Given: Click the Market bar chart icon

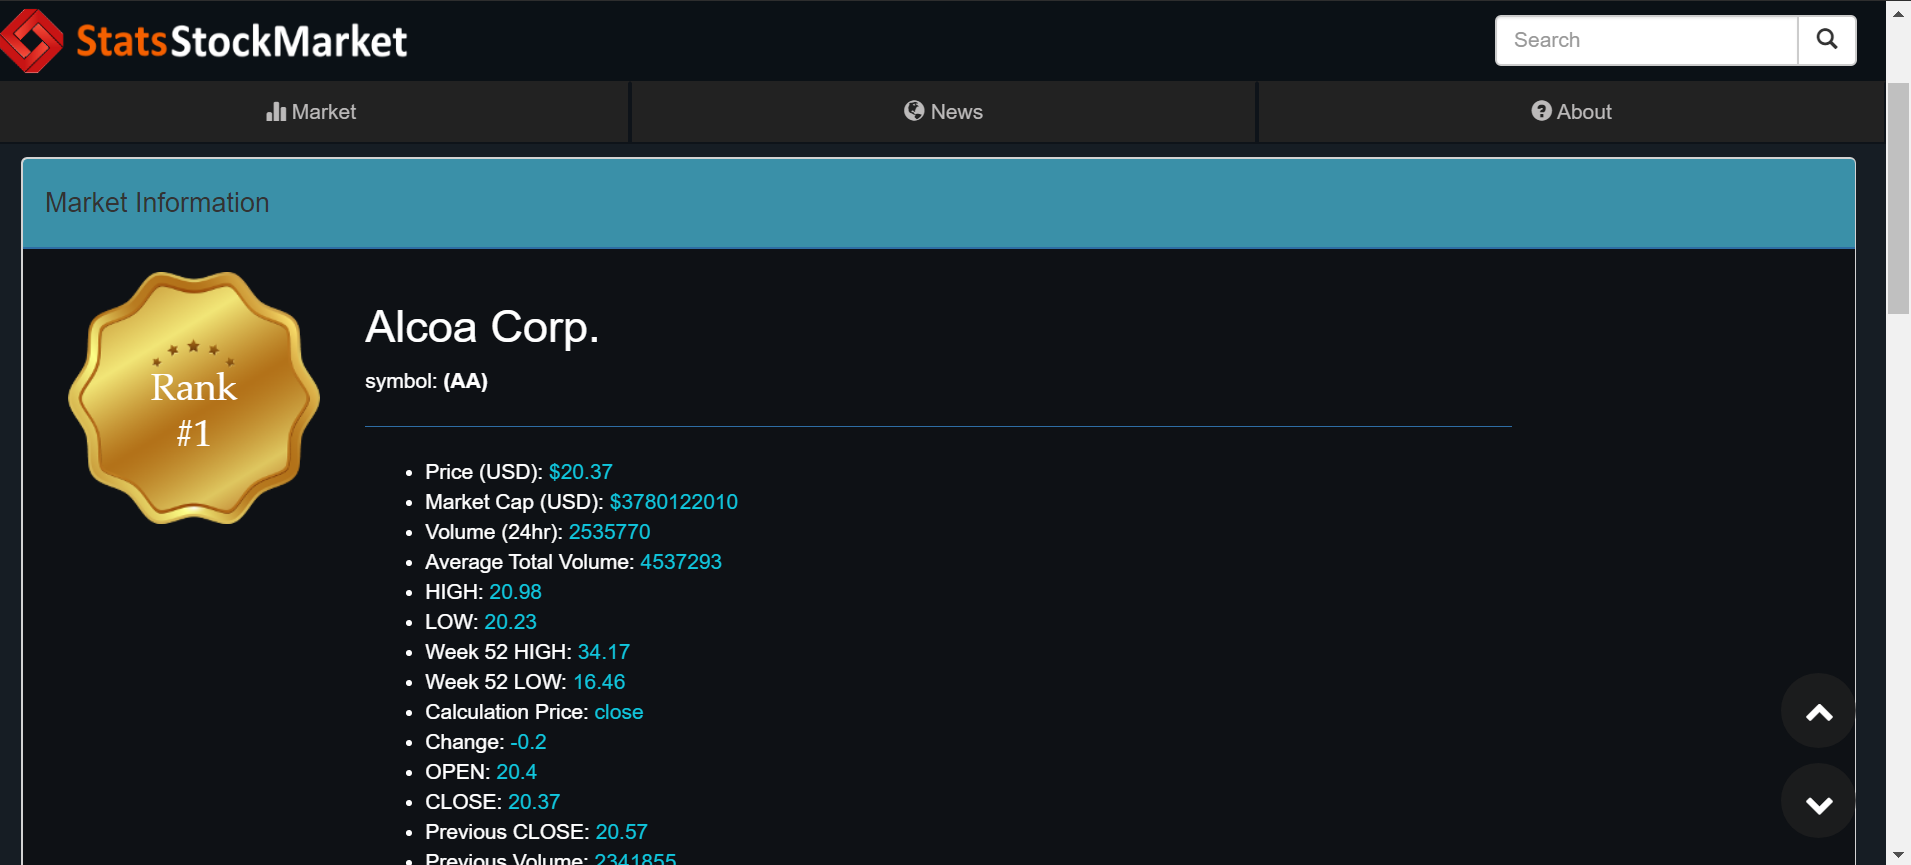Looking at the screenshot, I should click(x=276, y=112).
